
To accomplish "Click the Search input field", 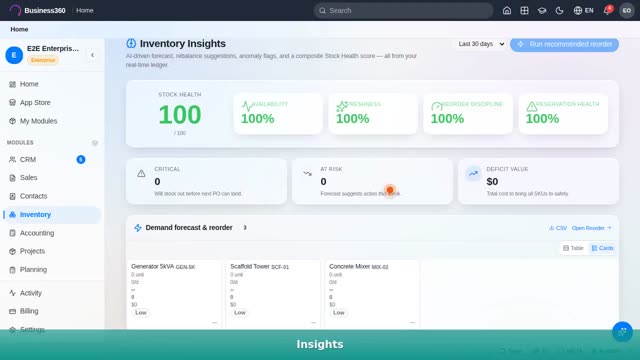I will (x=403, y=11).
